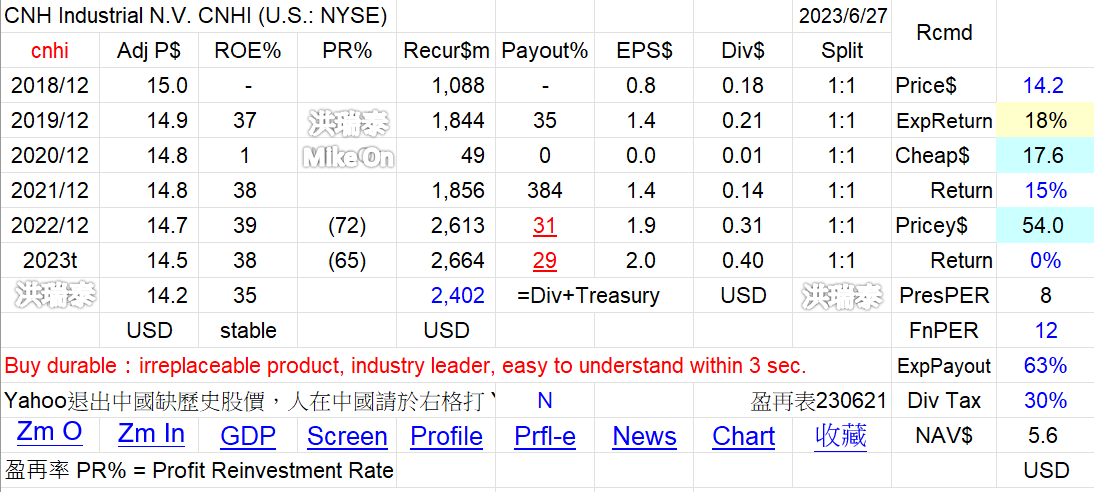This screenshot has width=1094, height=492.
Task: Open the Prfl-e link
Action: click(x=545, y=437)
